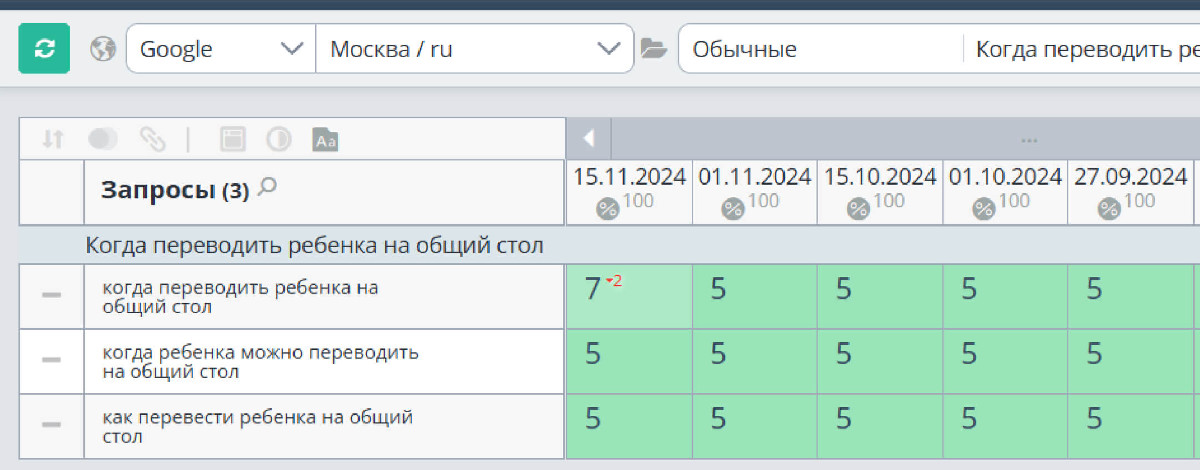
Task: Toggle the switch in the table toolbar
Action: point(103,139)
